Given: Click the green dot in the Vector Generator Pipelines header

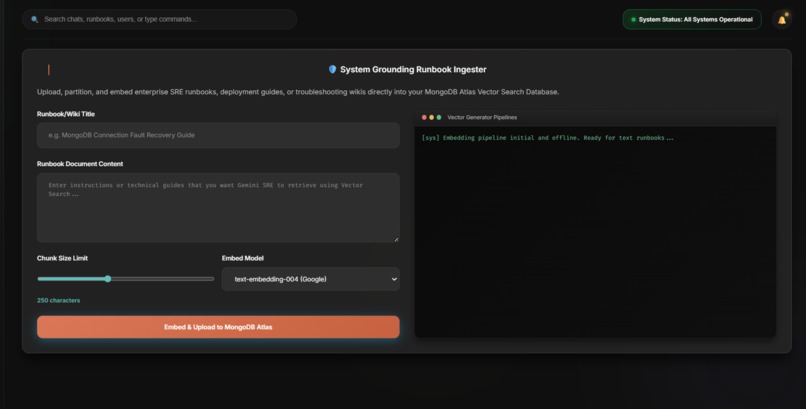Looking at the screenshot, I should [x=438, y=117].
